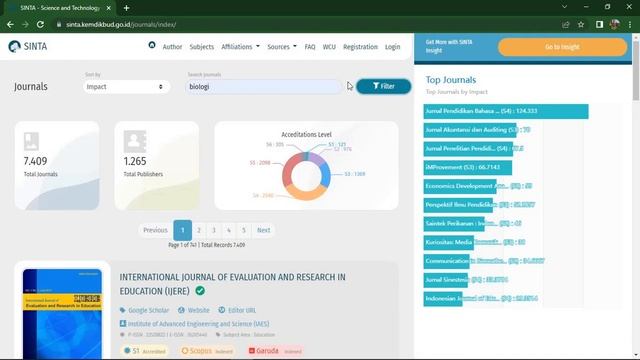Click the Filter button

pos(384,86)
